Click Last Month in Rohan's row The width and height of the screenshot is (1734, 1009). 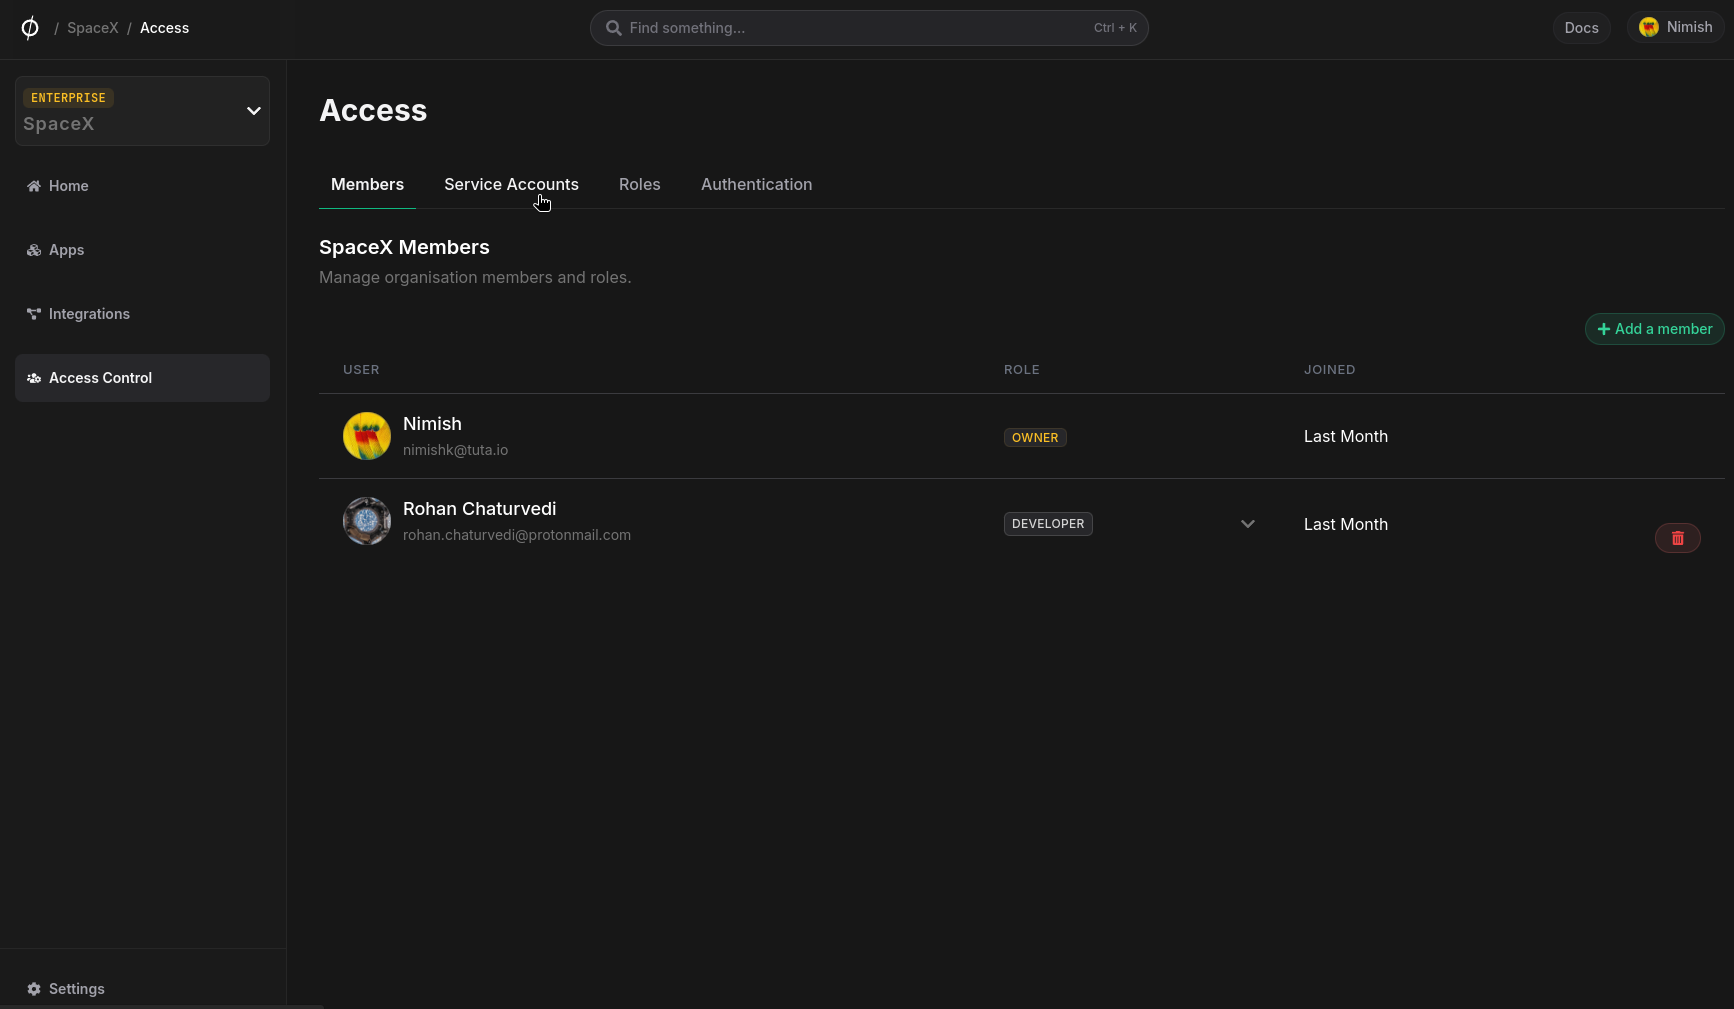(x=1346, y=525)
